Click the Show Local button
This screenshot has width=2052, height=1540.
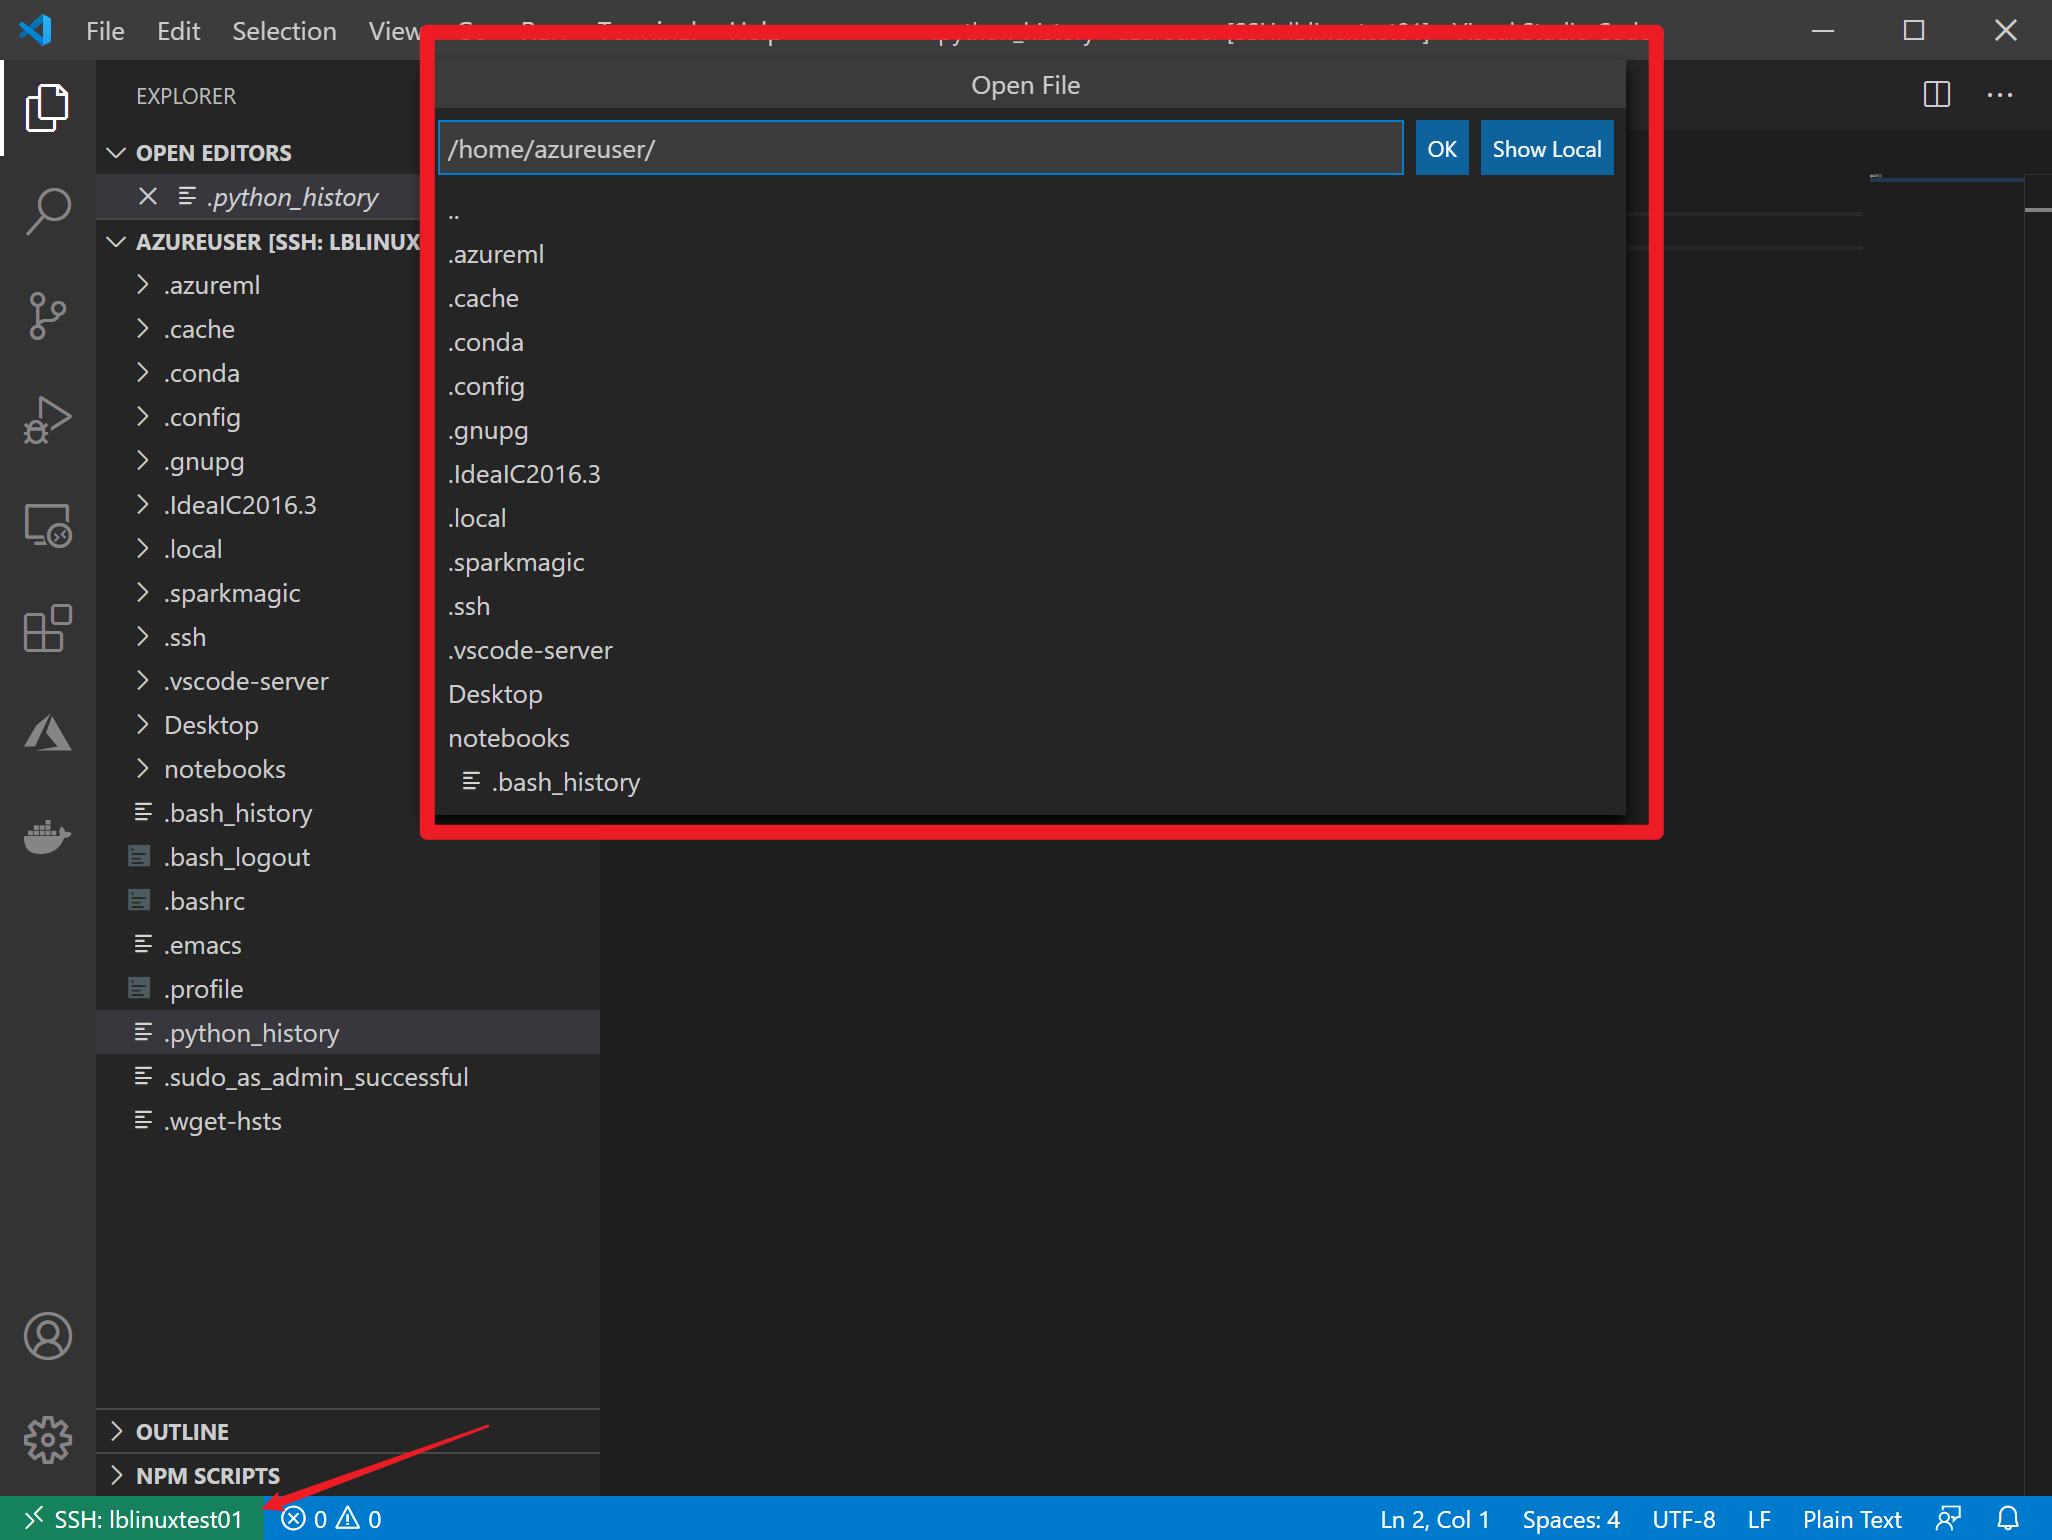coord(1546,149)
